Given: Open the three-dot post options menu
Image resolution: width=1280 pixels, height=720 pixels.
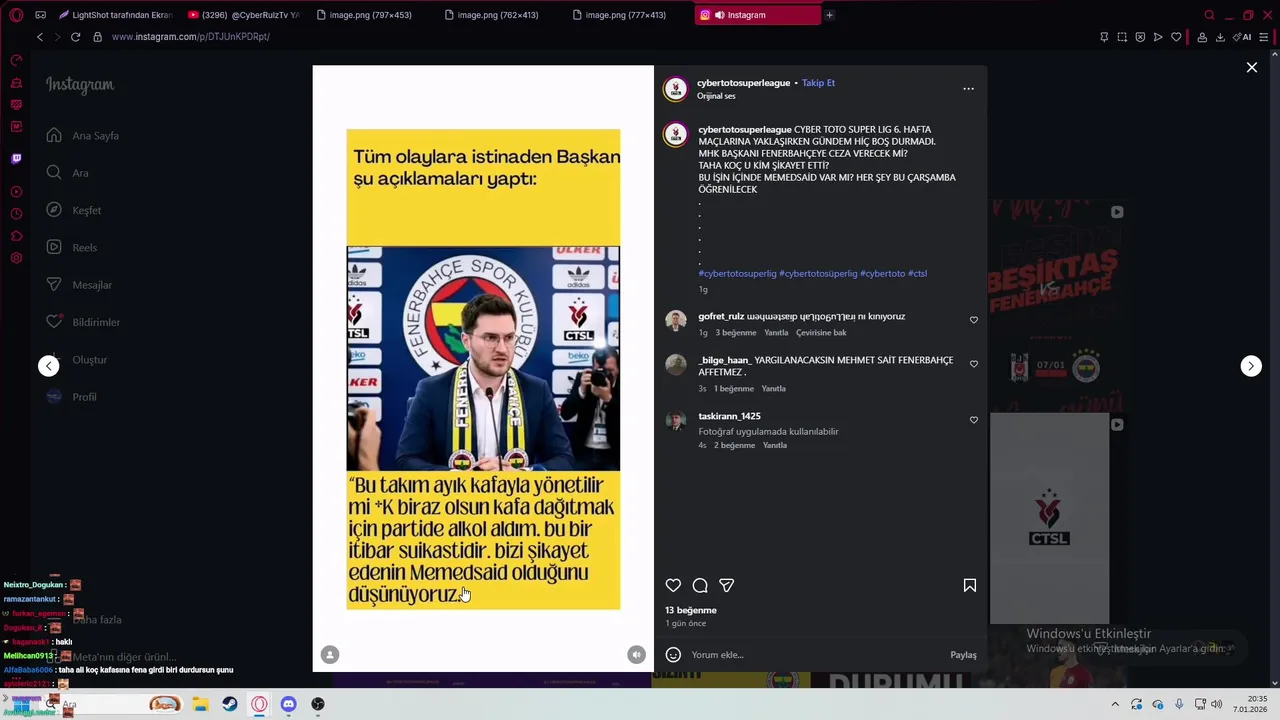Looking at the screenshot, I should click(968, 89).
